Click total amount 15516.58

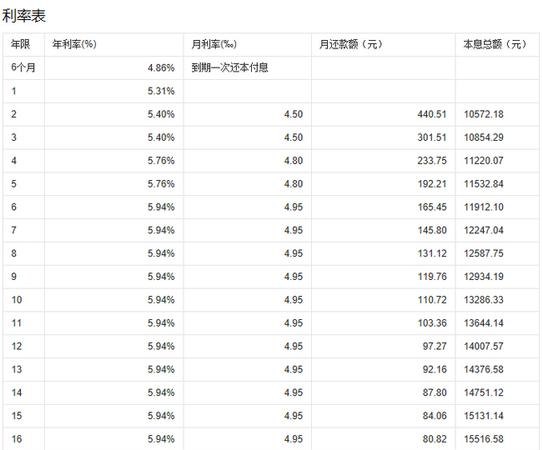484,439
